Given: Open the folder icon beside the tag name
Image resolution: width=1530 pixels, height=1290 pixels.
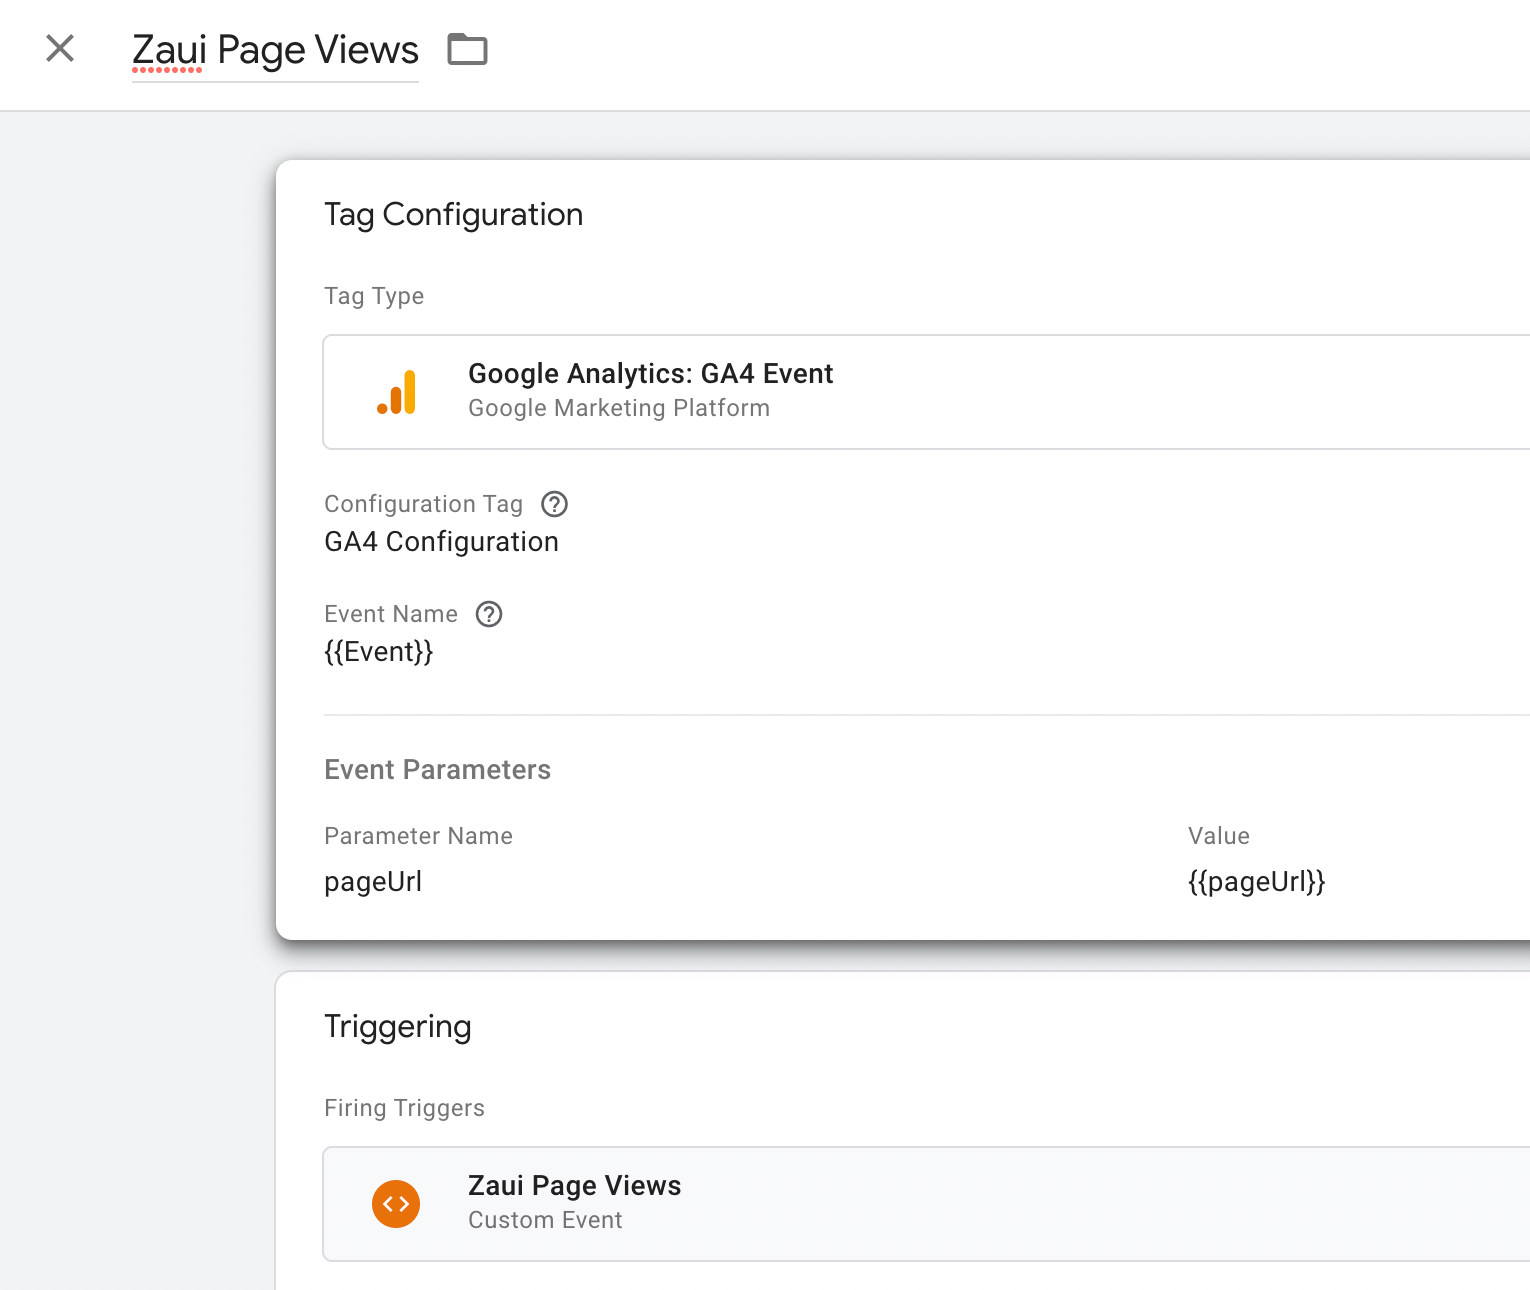Looking at the screenshot, I should click(467, 48).
